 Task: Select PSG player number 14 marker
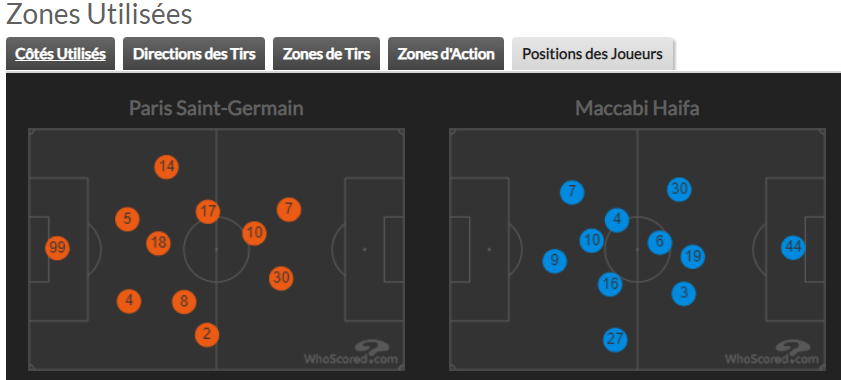point(167,166)
